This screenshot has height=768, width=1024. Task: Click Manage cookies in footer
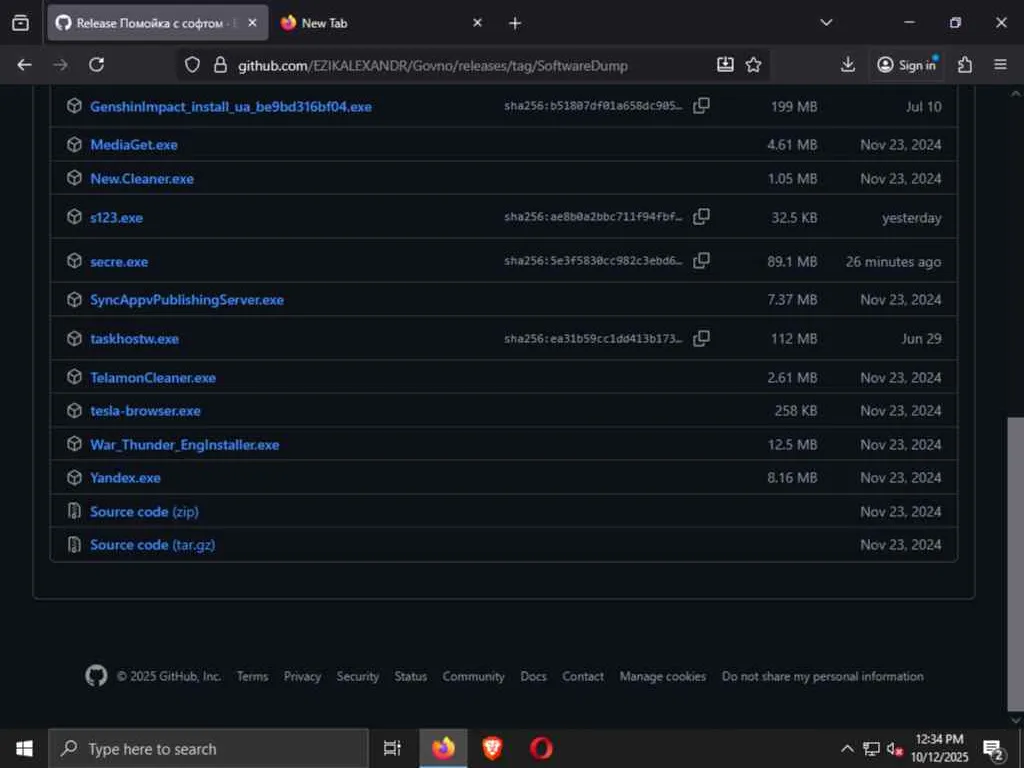662,676
